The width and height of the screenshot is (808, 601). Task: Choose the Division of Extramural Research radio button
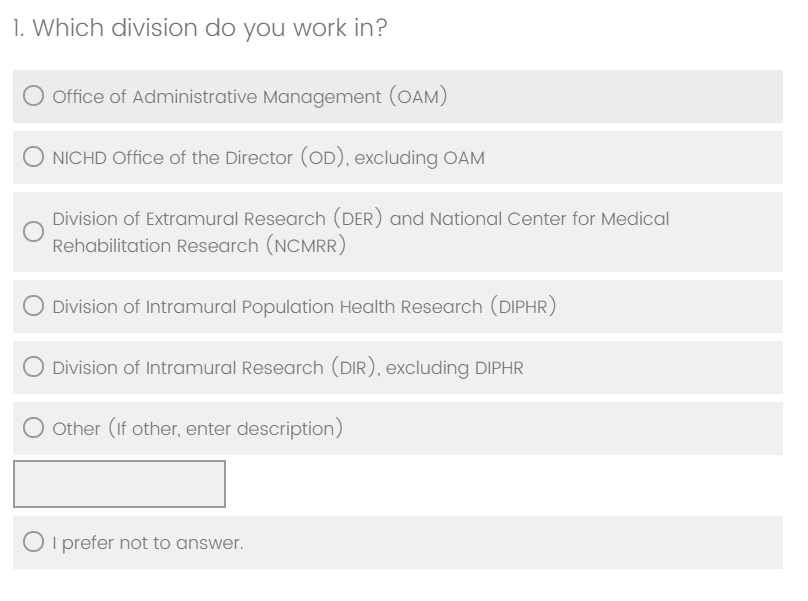tap(34, 232)
